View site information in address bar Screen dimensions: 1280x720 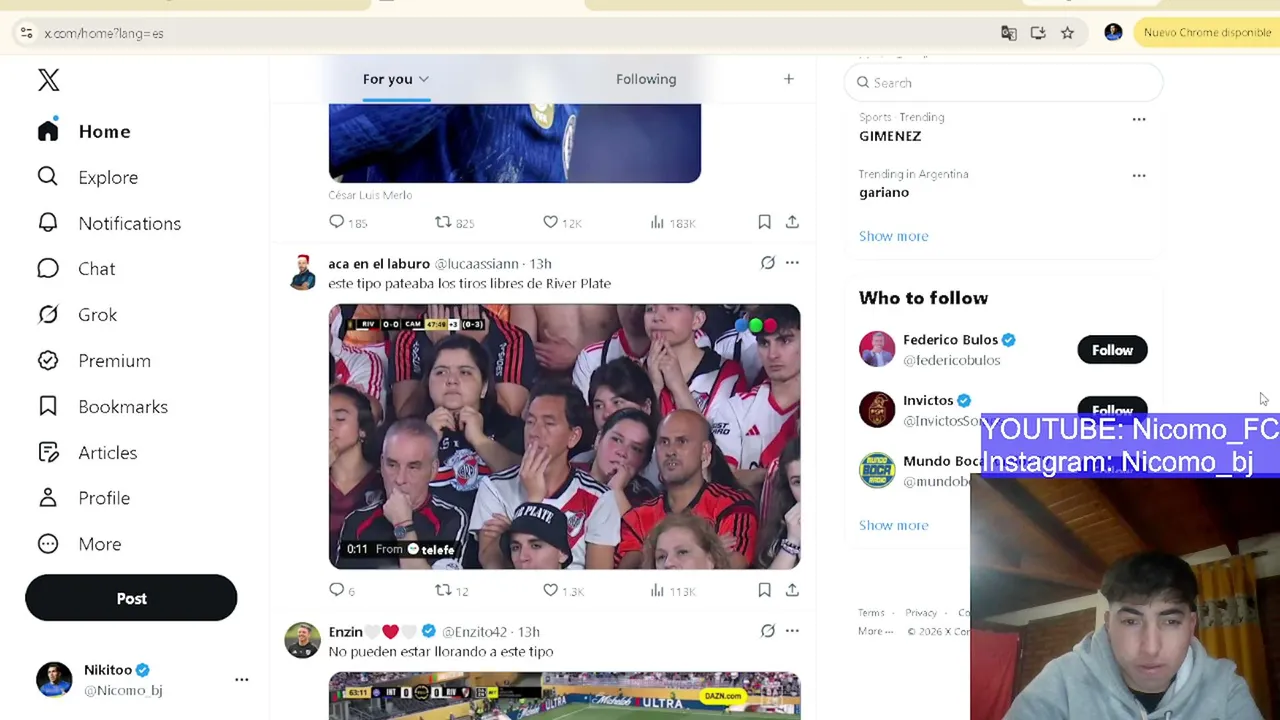[x=26, y=33]
